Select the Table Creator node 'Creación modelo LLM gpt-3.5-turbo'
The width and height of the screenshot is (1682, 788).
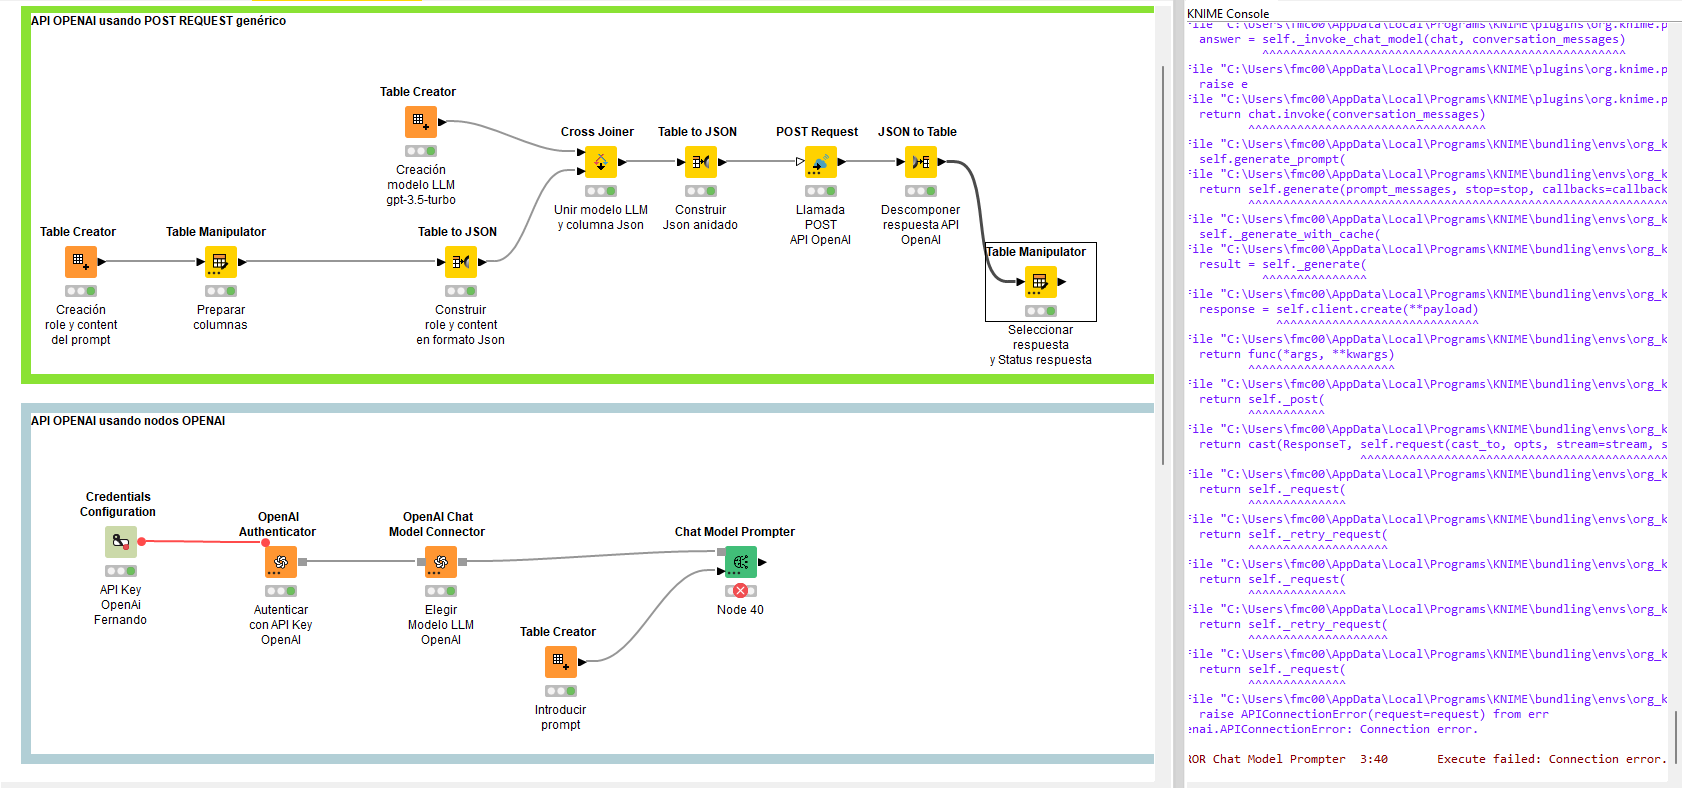421,122
